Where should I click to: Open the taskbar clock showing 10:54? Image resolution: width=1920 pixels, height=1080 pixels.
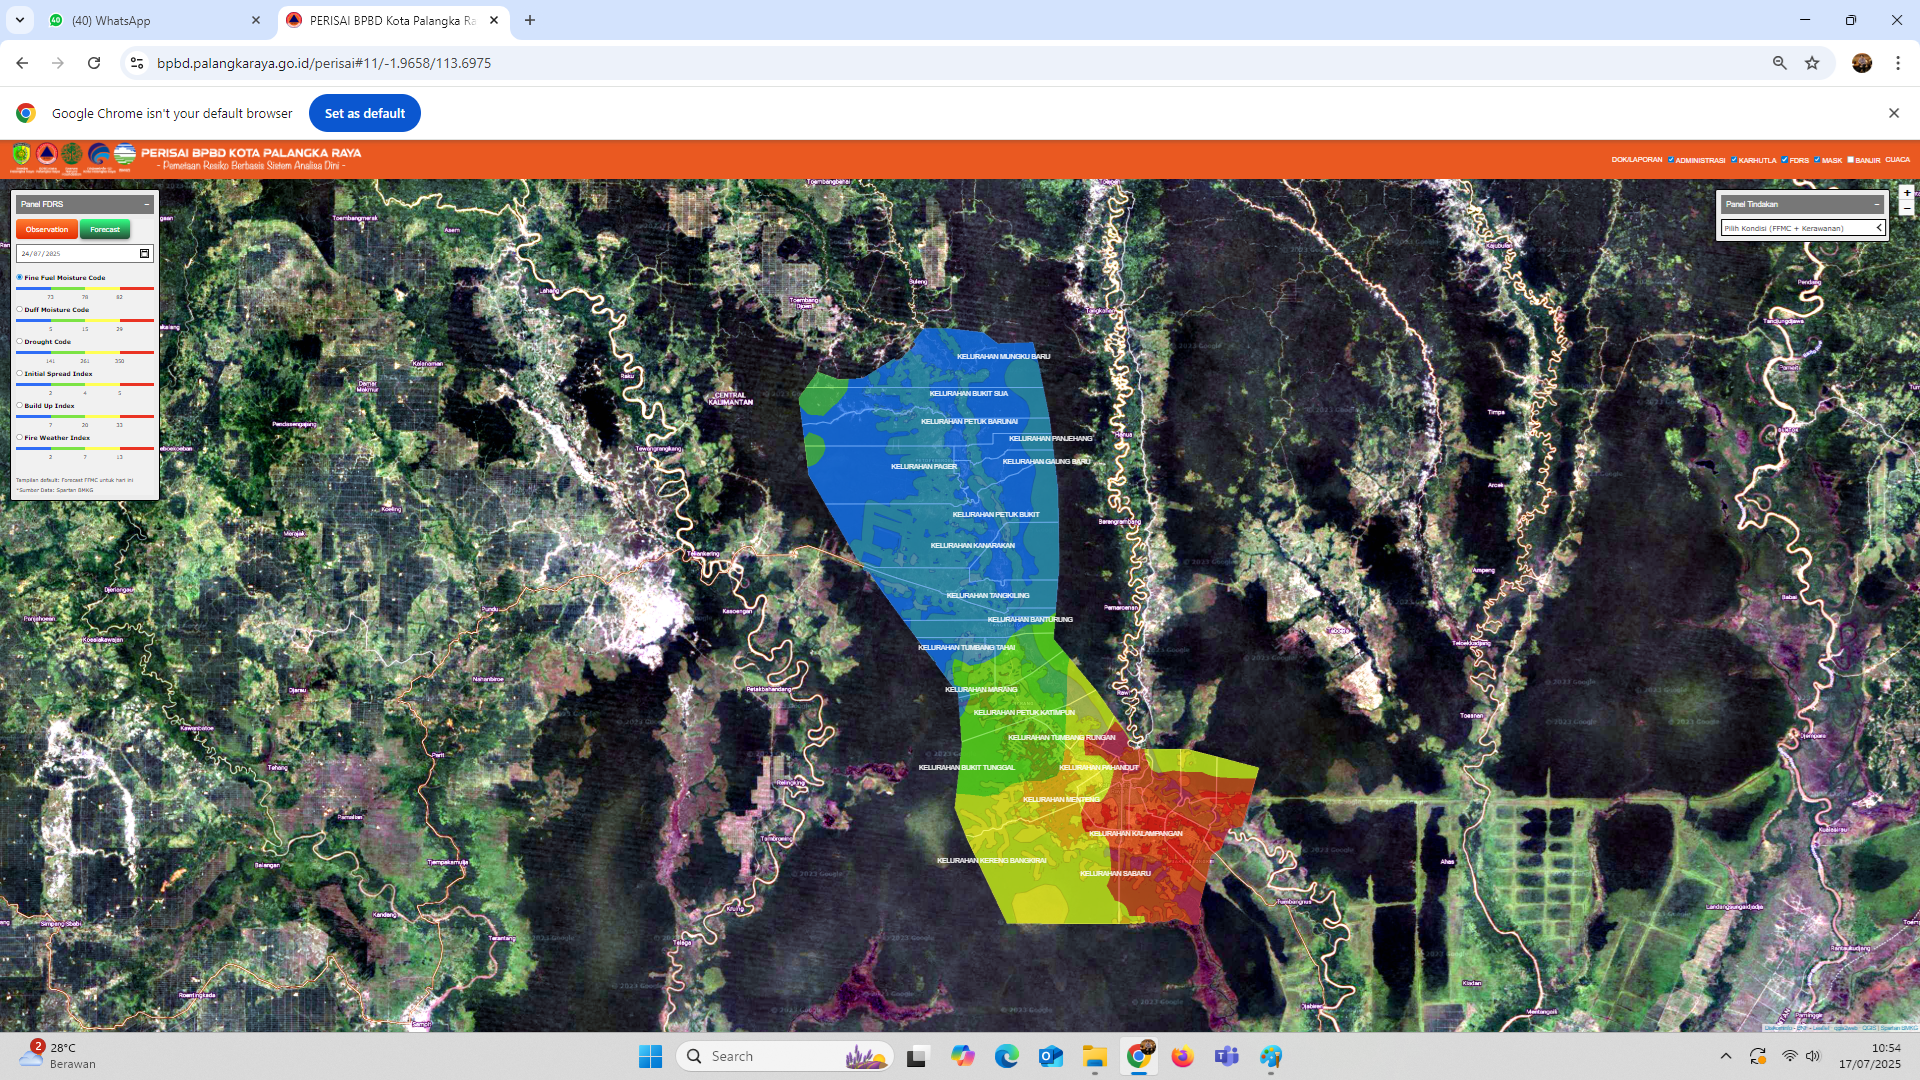[x=1870, y=1056]
